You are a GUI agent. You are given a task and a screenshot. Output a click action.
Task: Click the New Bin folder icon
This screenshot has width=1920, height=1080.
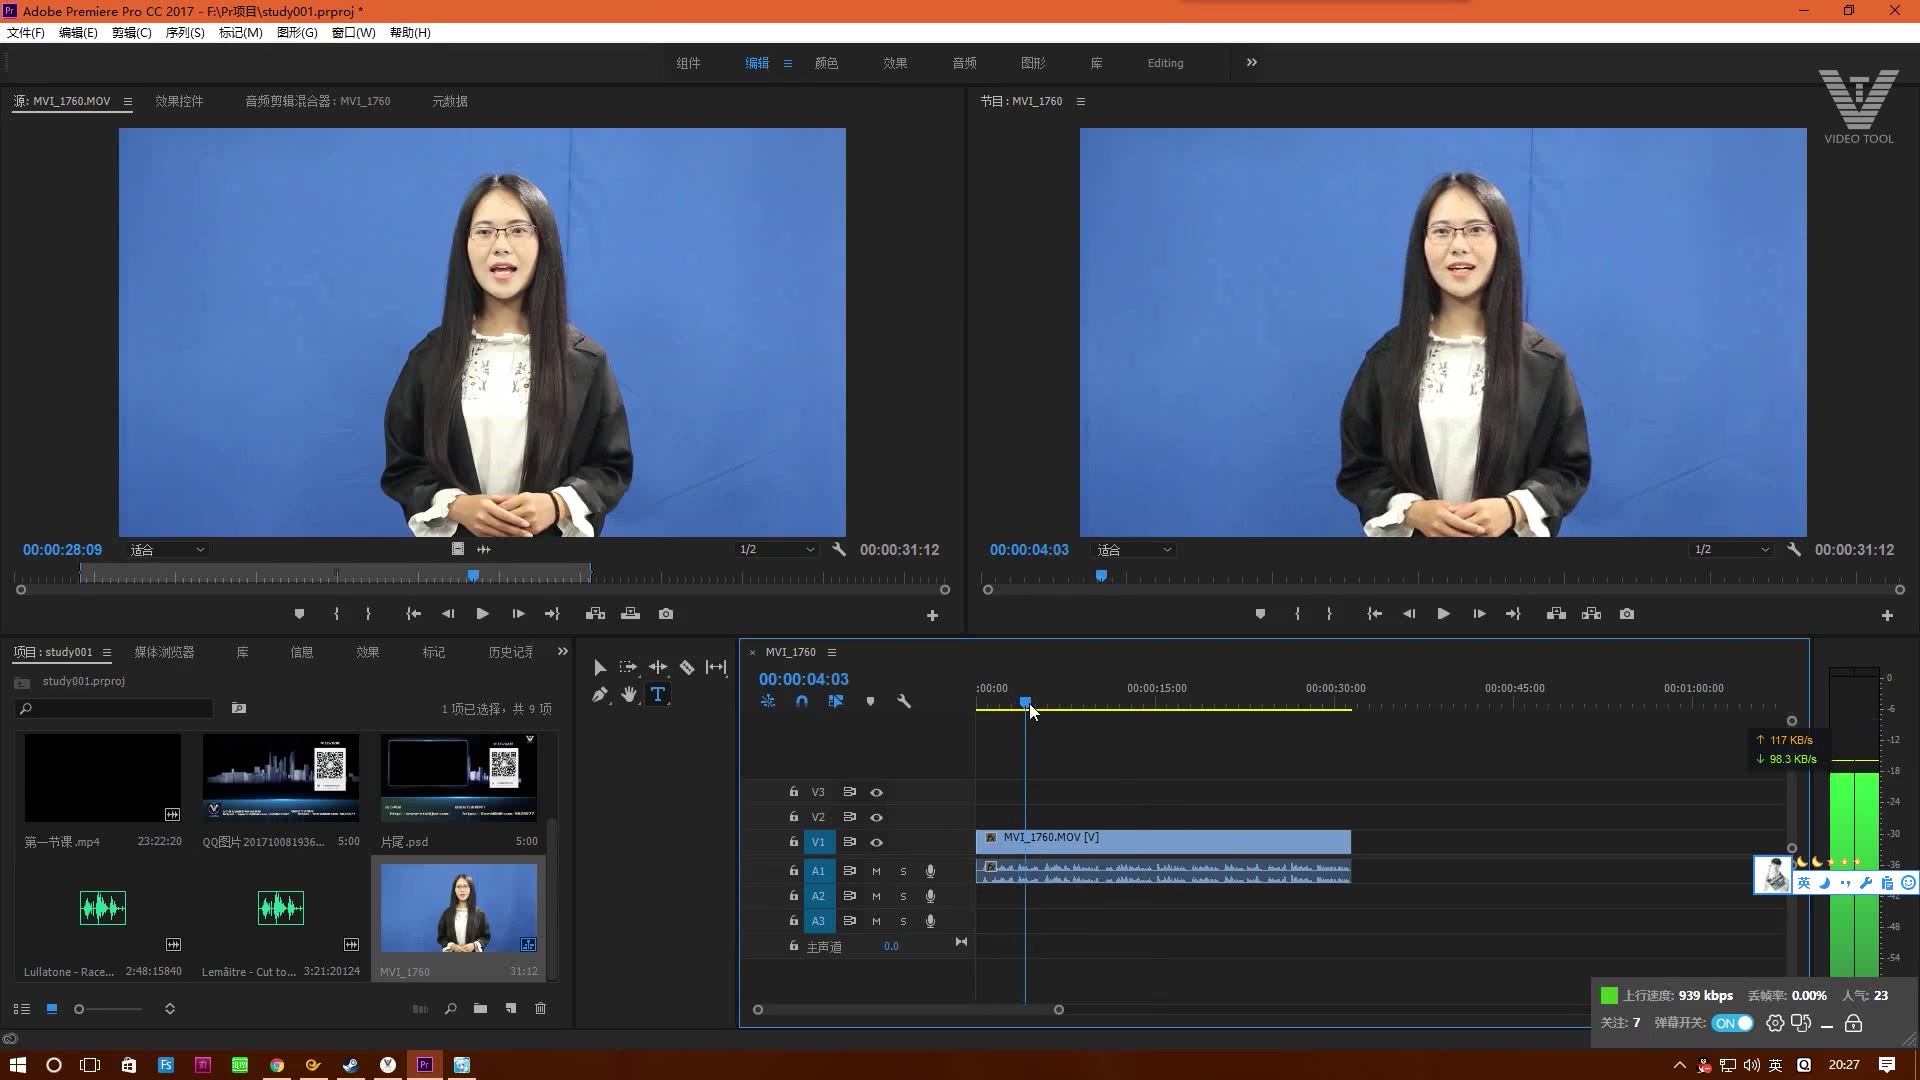pyautogui.click(x=481, y=1008)
